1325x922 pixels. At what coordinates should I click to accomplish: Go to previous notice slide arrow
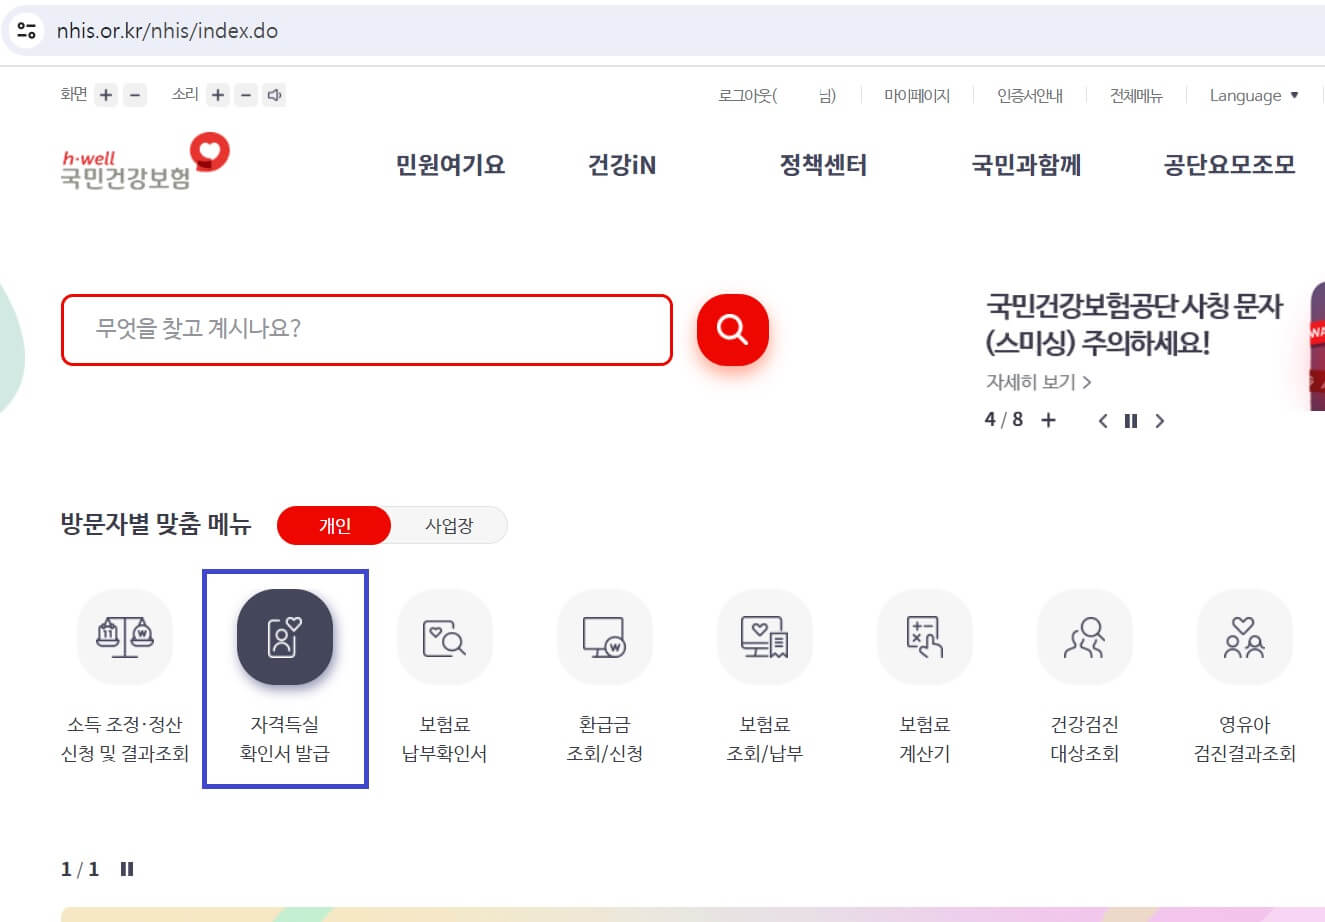coord(1103,421)
